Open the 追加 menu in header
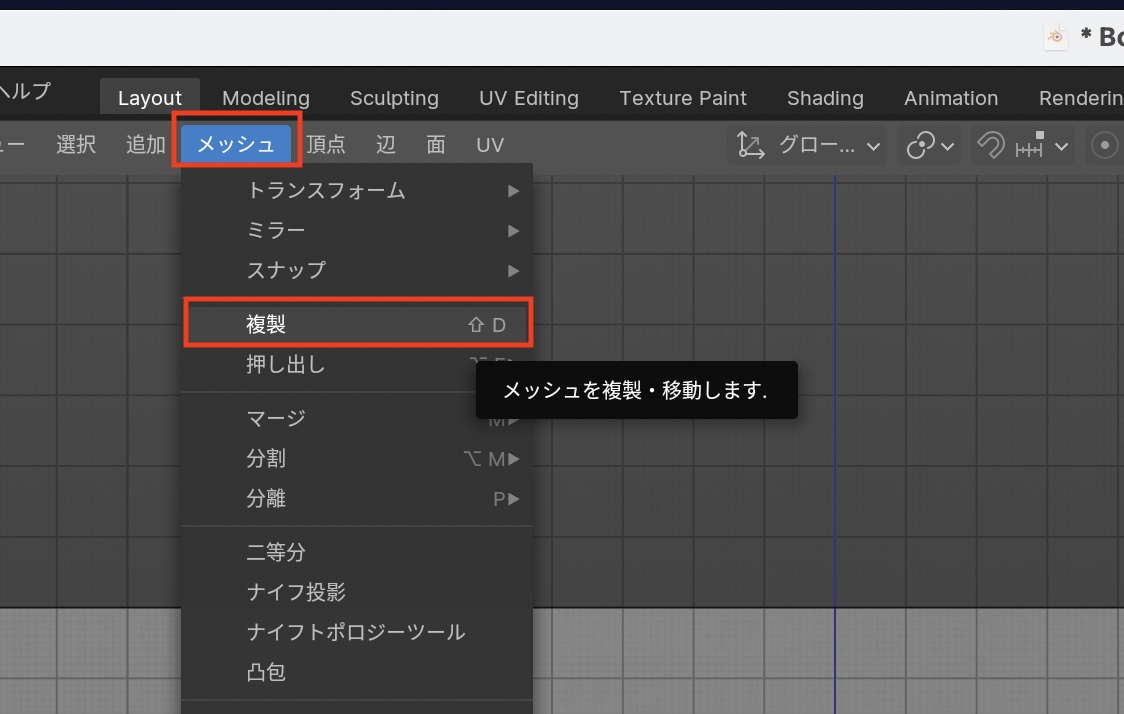1124x714 pixels. (x=145, y=145)
